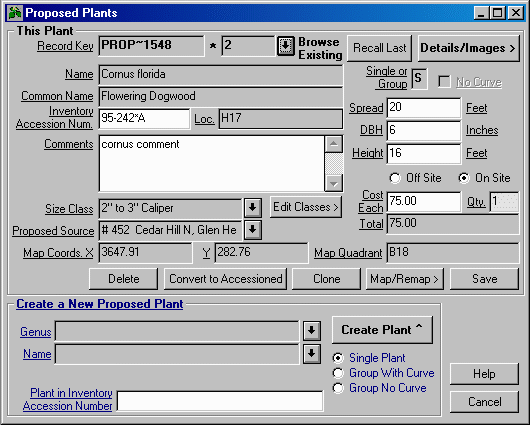
Task: Choose Group No Curve option
Action: (338, 388)
